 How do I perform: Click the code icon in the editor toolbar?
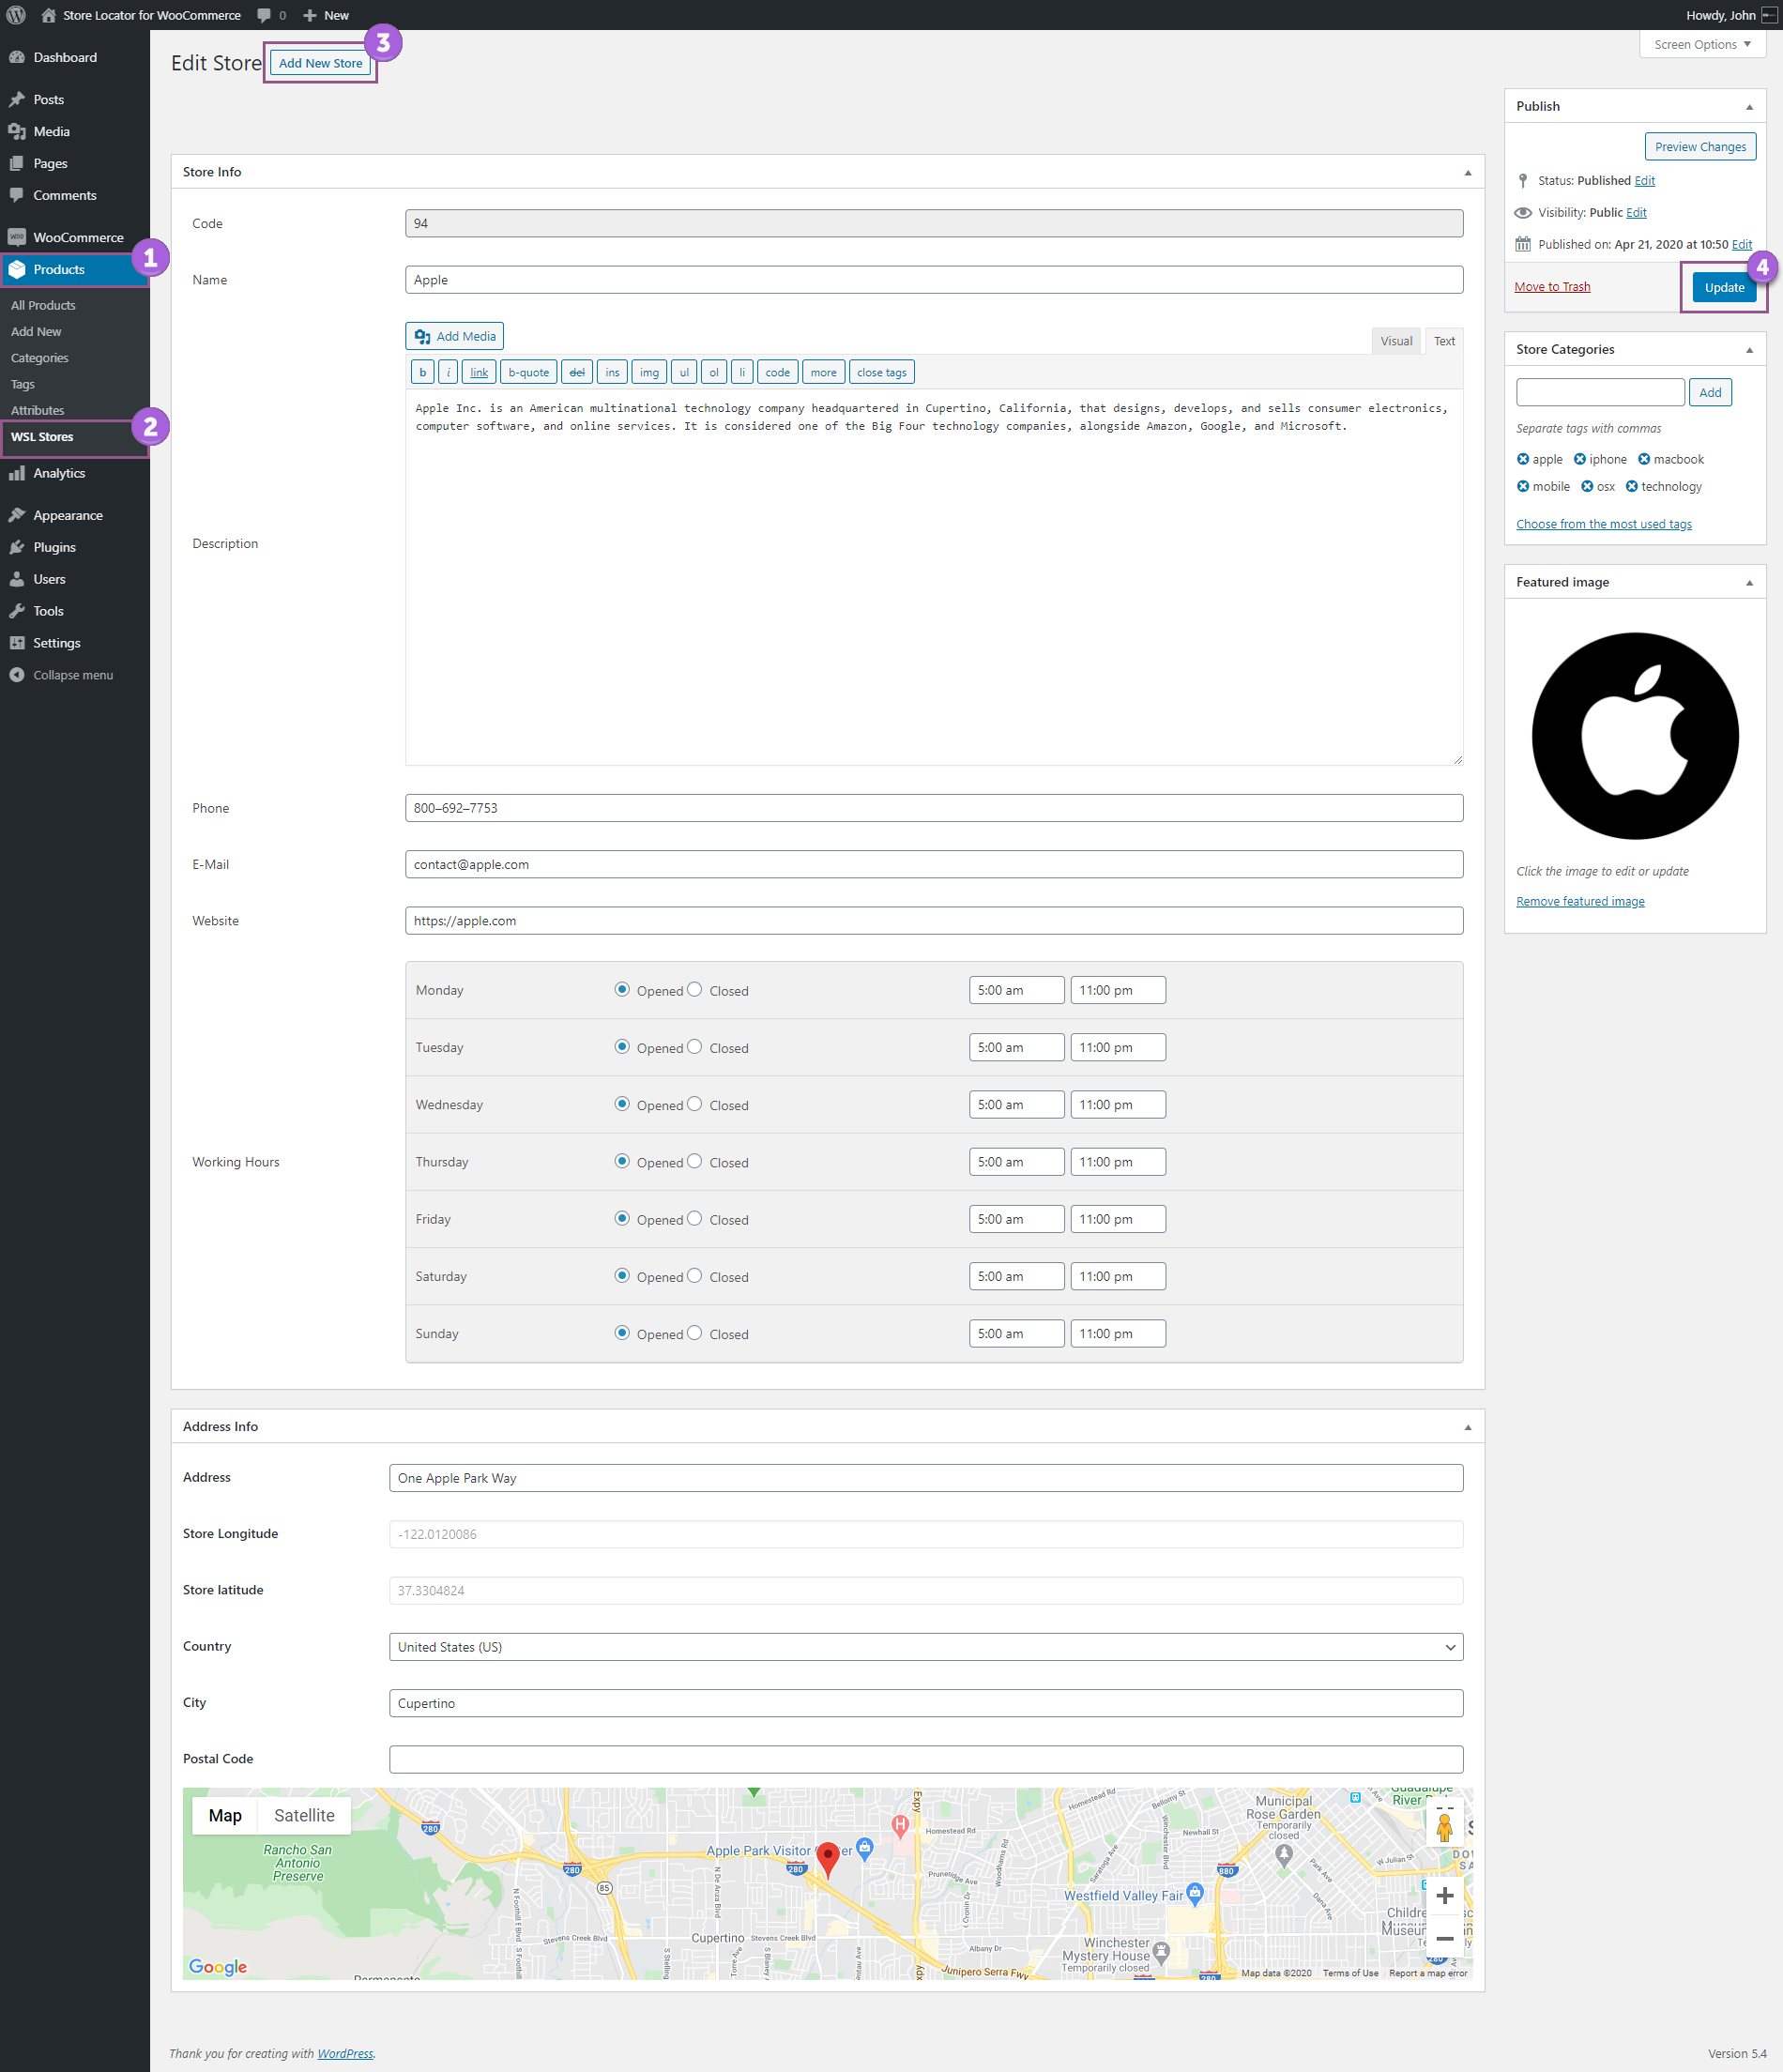[x=778, y=371]
